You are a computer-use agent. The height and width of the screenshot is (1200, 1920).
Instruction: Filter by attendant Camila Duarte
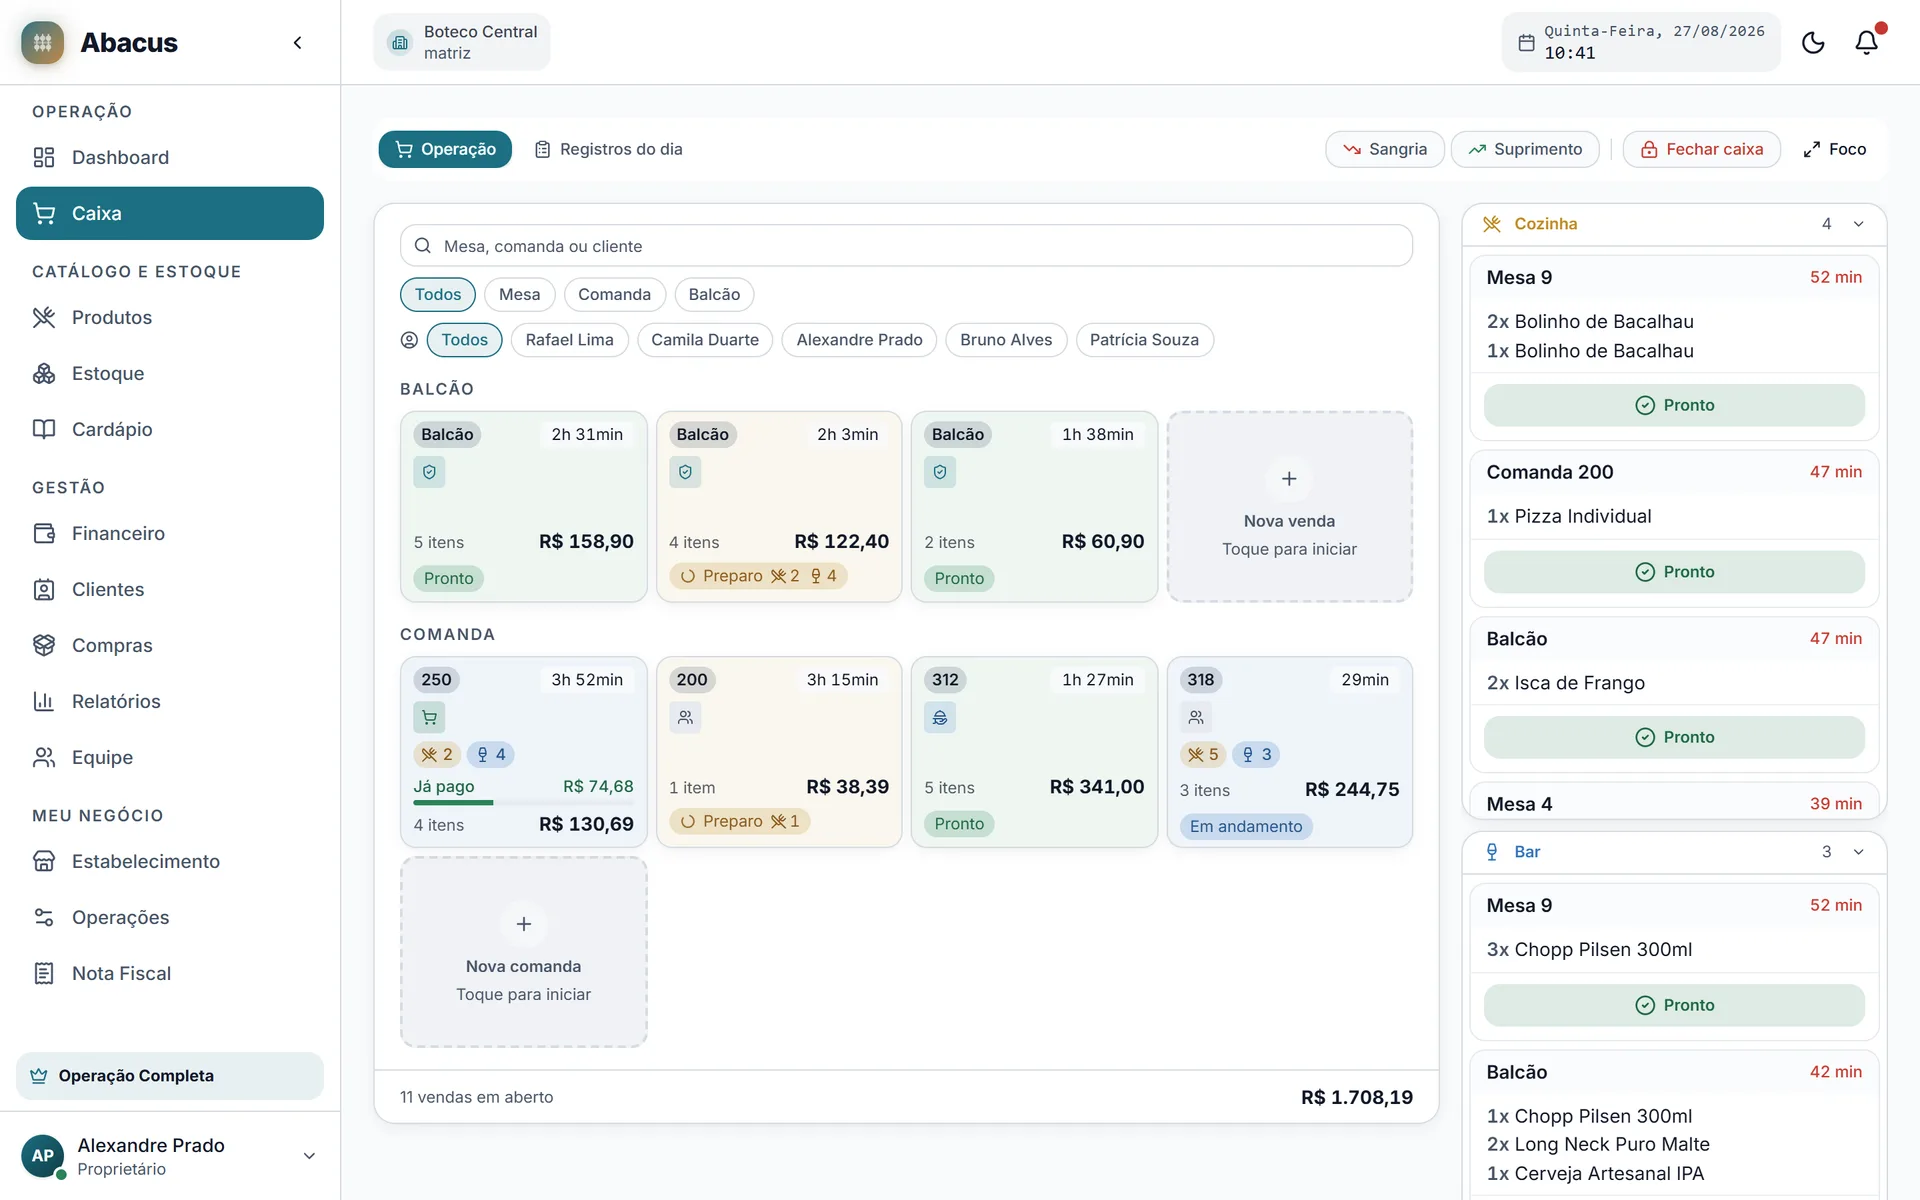click(x=705, y=340)
